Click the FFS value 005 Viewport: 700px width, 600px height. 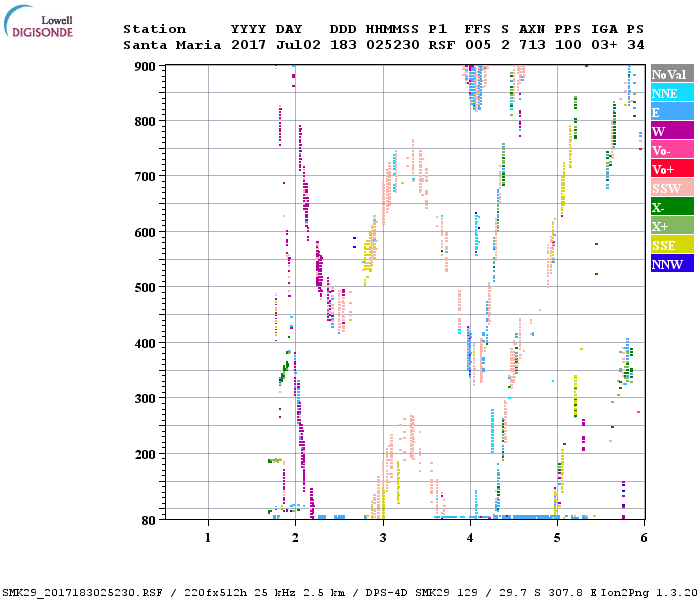pos(478,45)
